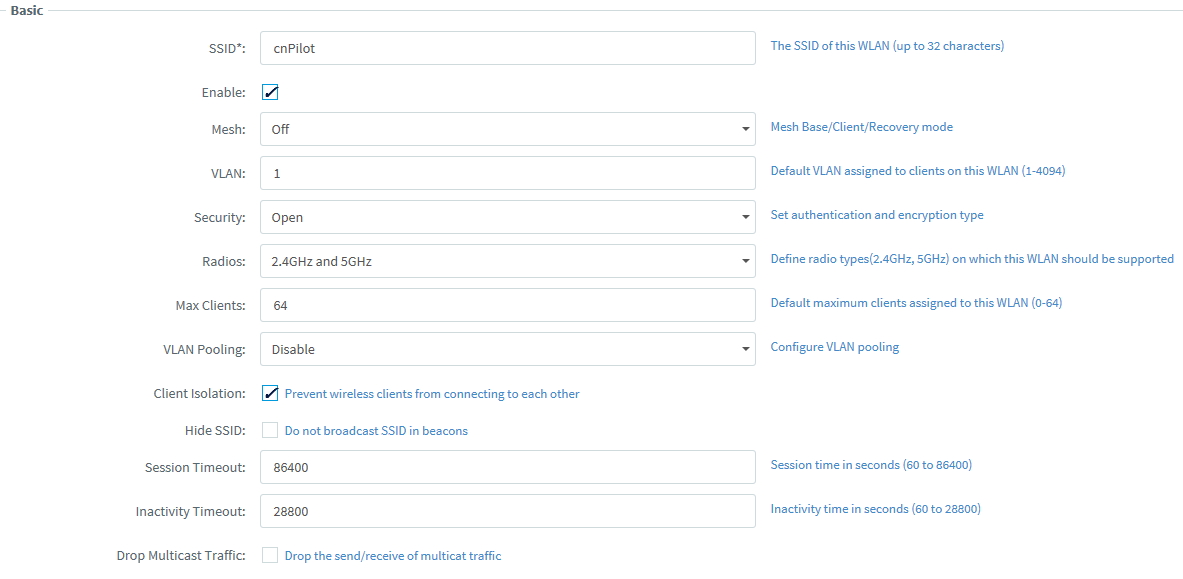The height and width of the screenshot is (579, 1183).
Task: Click 'Drop the send/receive of multicat traffic' text
Action: pyautogui.click(x=393, y=556)
